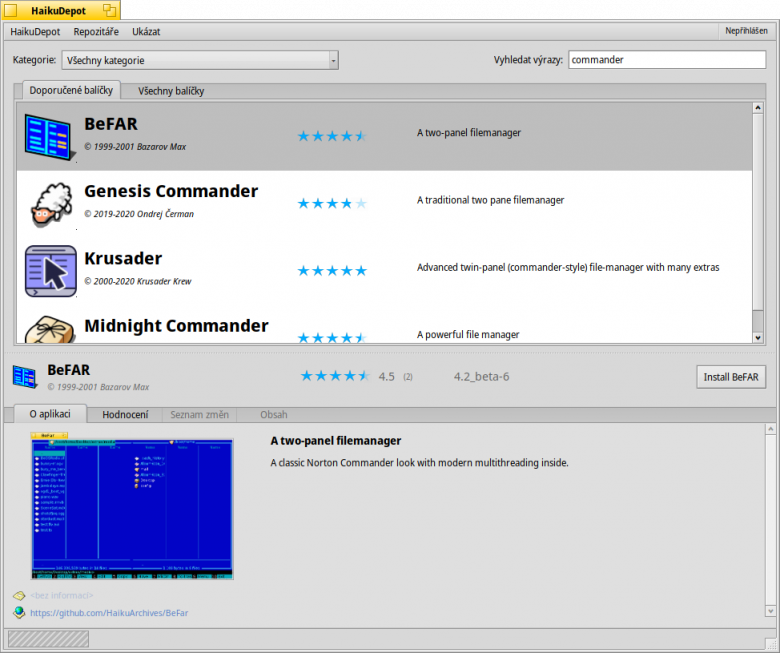Click the BeFAR screenshot thumbnail
Screen dimensions: 780x653
132,506
